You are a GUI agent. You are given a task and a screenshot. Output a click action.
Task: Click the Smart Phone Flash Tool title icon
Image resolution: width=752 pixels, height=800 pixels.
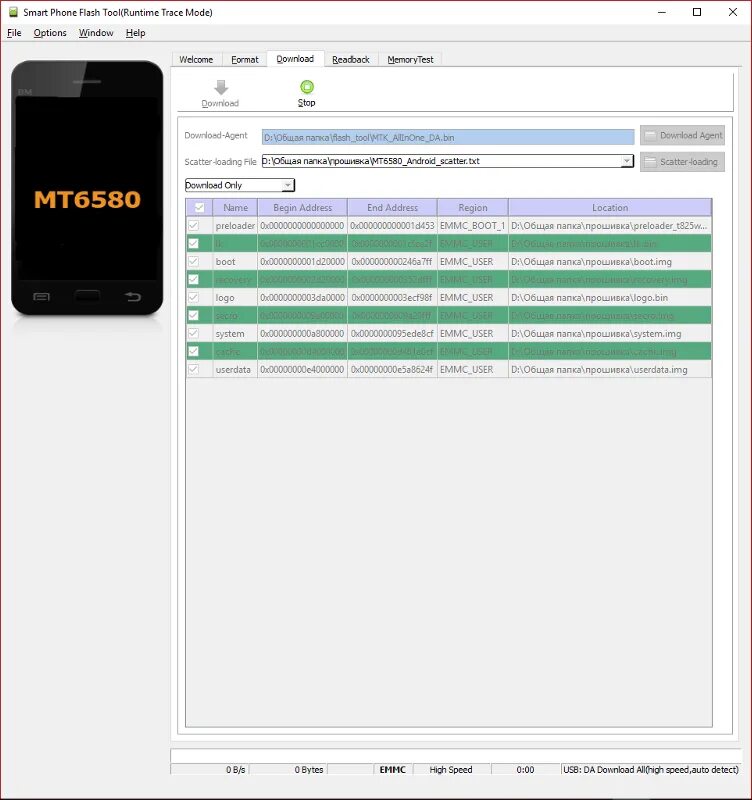pos(13,12)
